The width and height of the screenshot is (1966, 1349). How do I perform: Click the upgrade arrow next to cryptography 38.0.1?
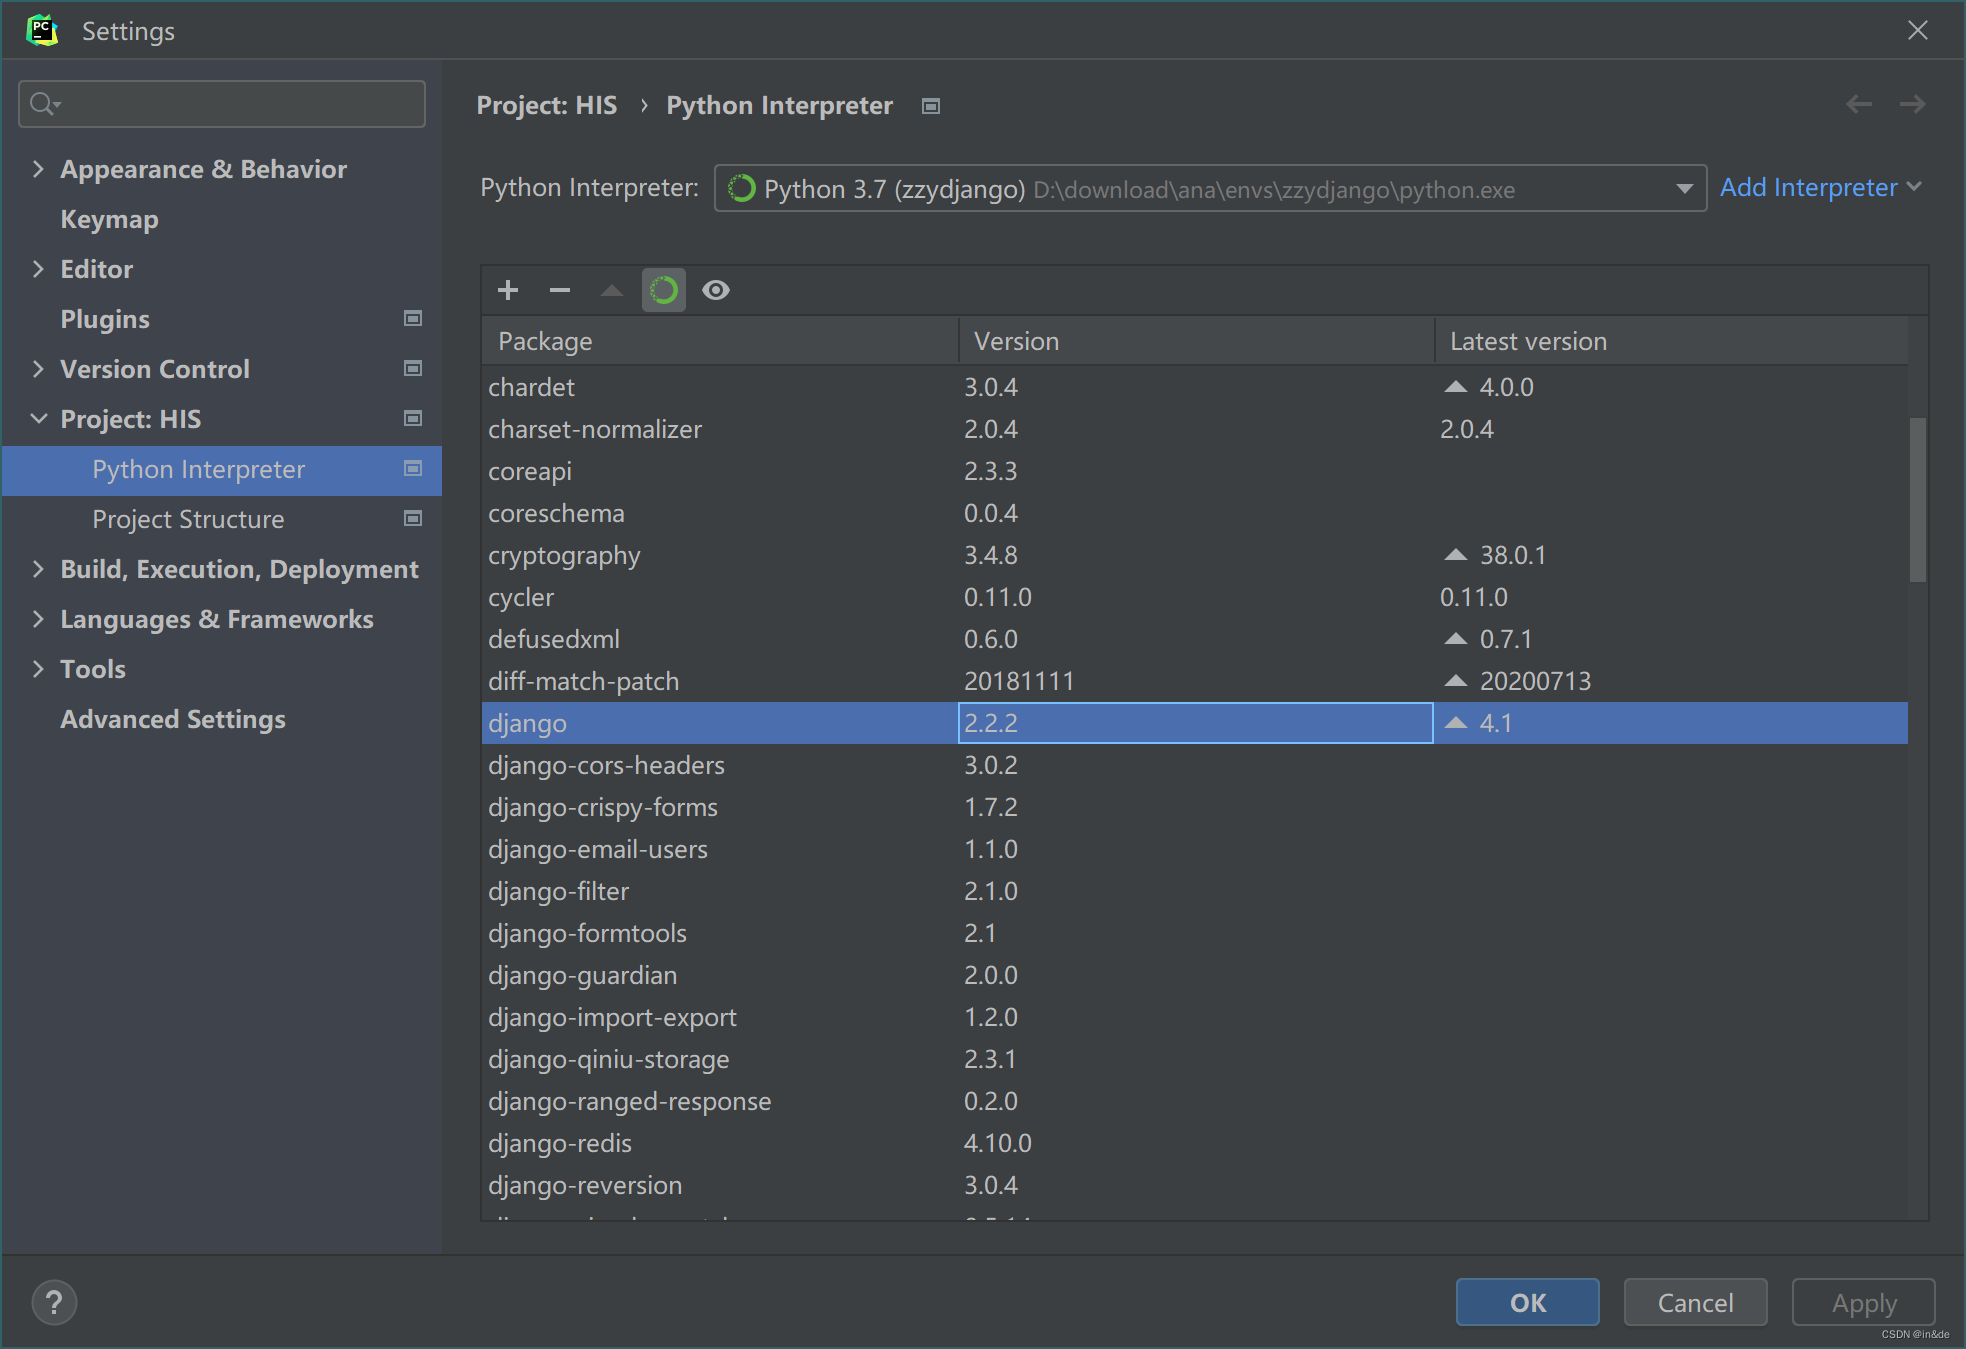[1456, 555]
